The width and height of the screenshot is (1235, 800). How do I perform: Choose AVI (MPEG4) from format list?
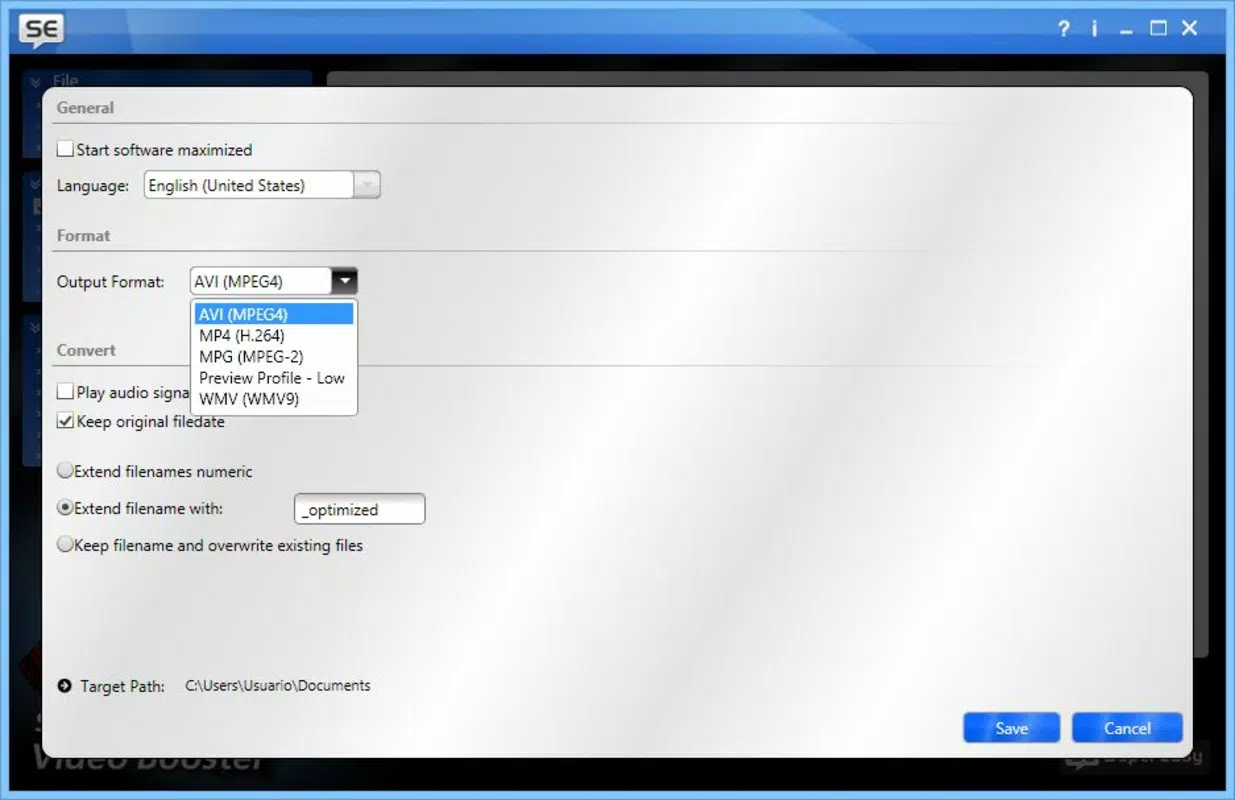(274, 314)
